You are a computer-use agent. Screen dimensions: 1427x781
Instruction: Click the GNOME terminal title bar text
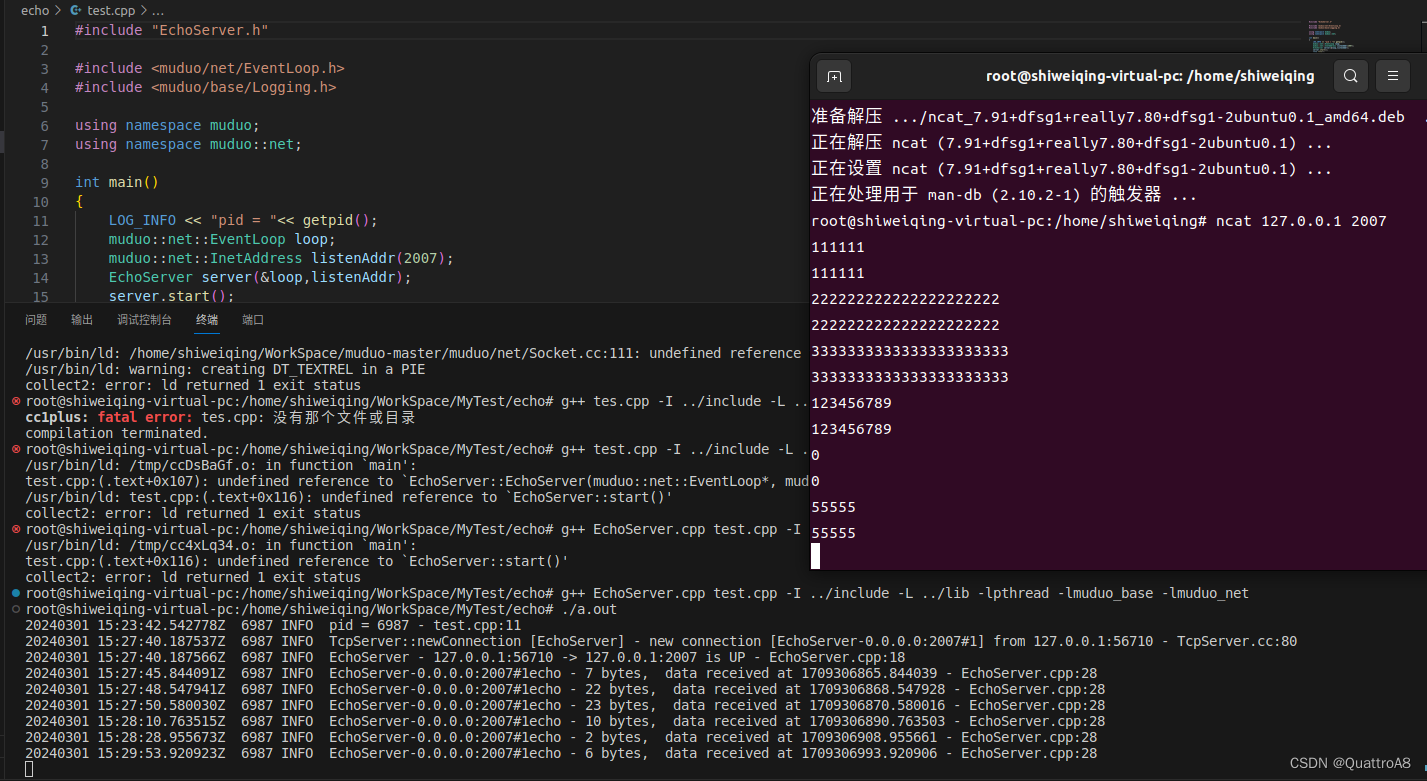point(1150,76)
